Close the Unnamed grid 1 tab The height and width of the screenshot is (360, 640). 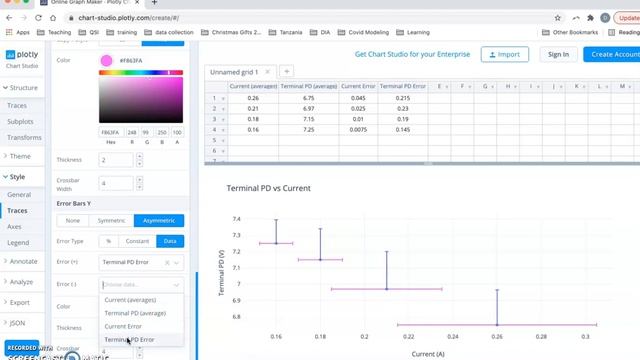point(267,72)
